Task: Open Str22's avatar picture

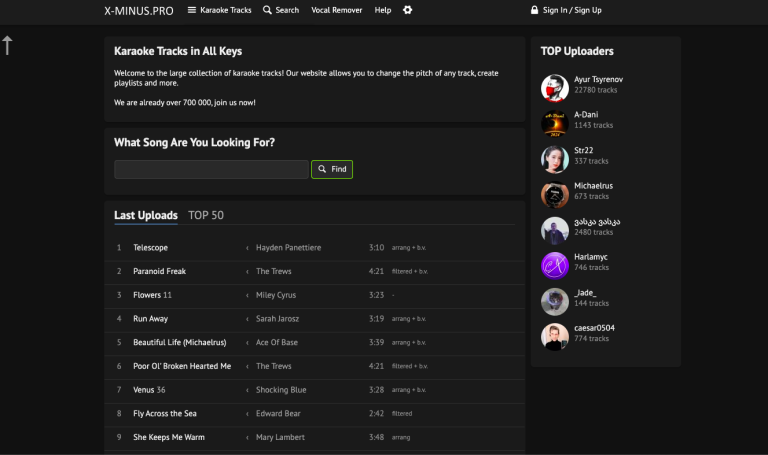Action: [x=554, y=159]
